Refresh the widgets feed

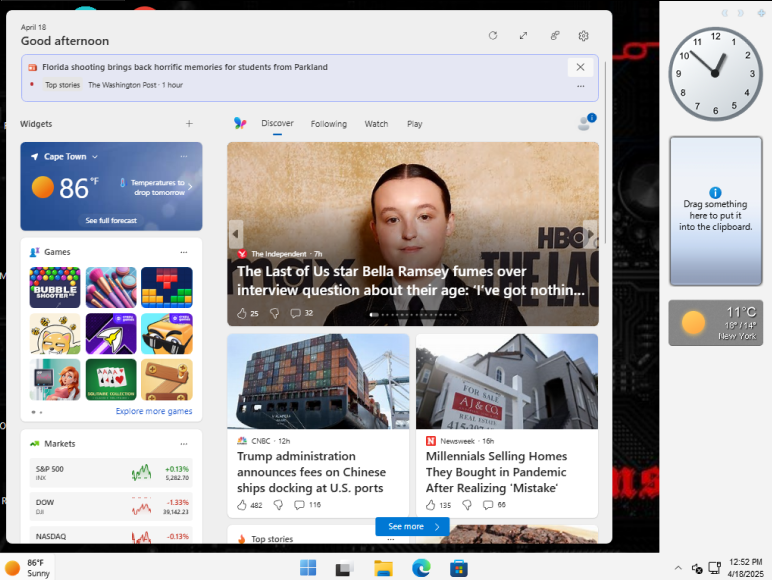click(x=493, y=35)
